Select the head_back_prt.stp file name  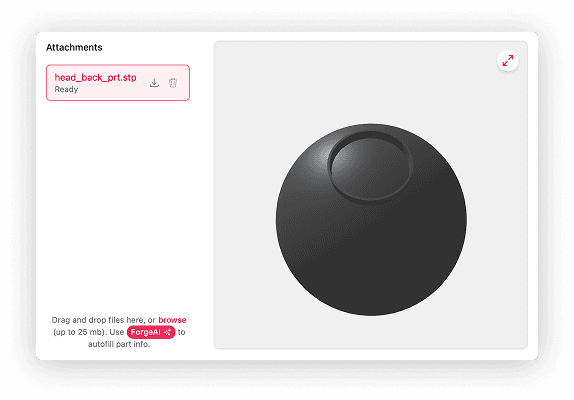(x=95, y=78)
